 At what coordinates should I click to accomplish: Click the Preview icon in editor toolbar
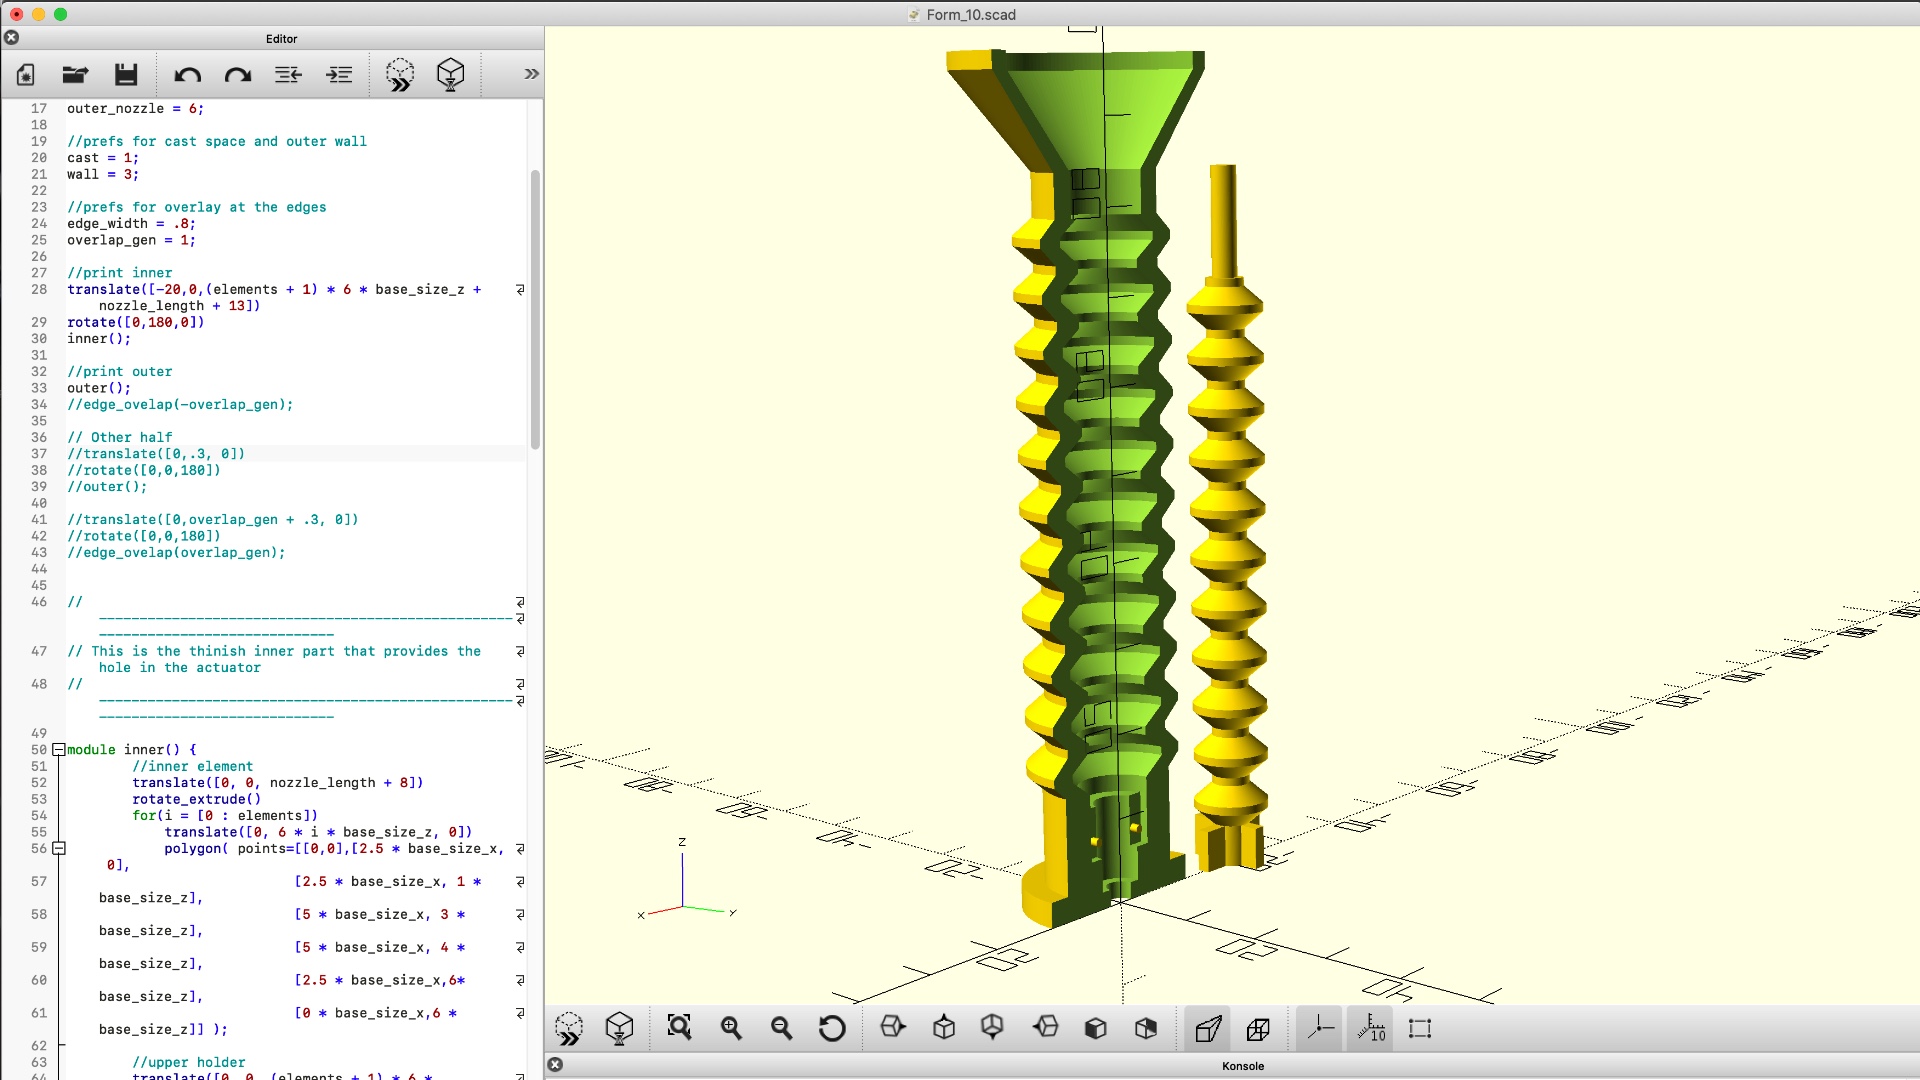[x=400, y=75]
